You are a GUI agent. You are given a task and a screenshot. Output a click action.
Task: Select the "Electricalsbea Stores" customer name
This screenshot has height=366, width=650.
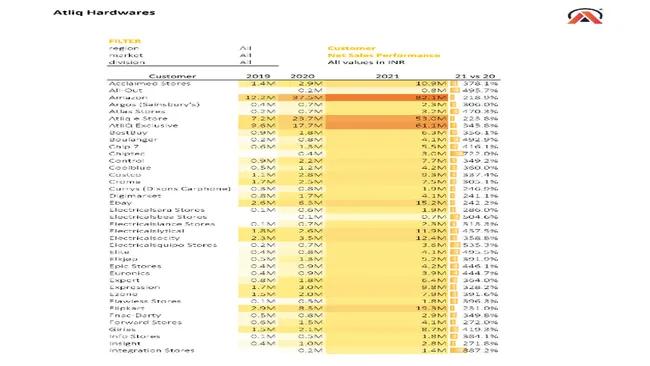point(158,217)
